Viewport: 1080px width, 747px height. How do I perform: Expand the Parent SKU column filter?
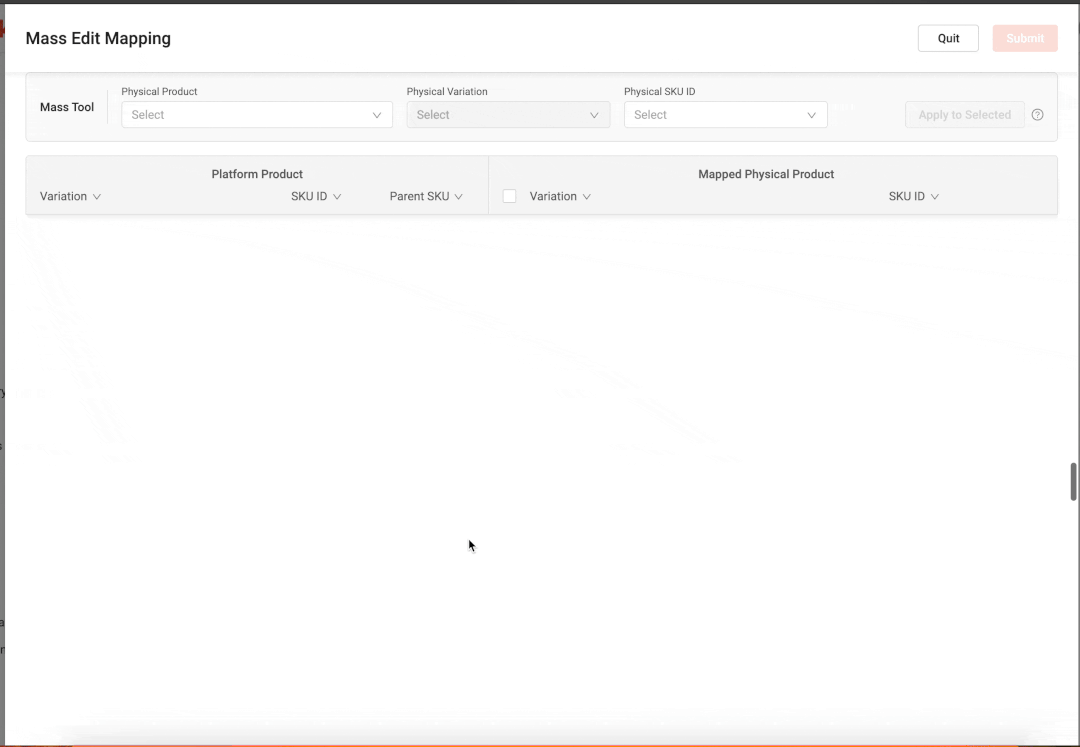[459, 197]
